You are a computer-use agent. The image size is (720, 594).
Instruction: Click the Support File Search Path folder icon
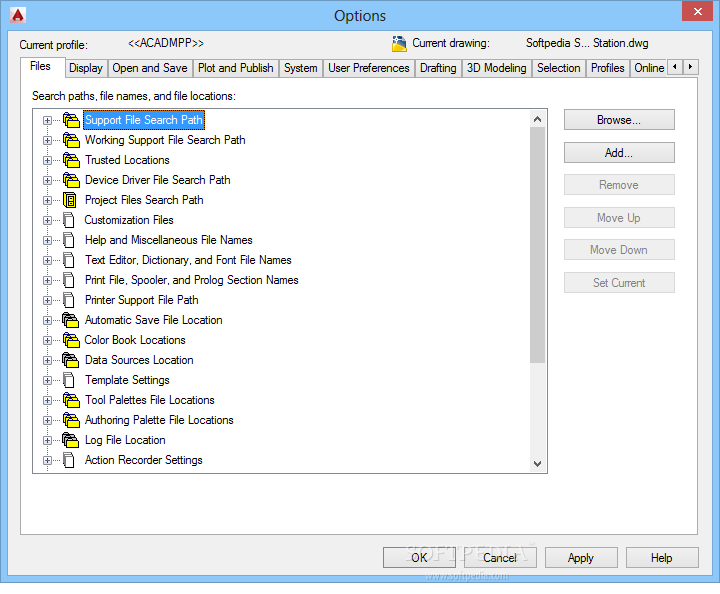(71, 120)
